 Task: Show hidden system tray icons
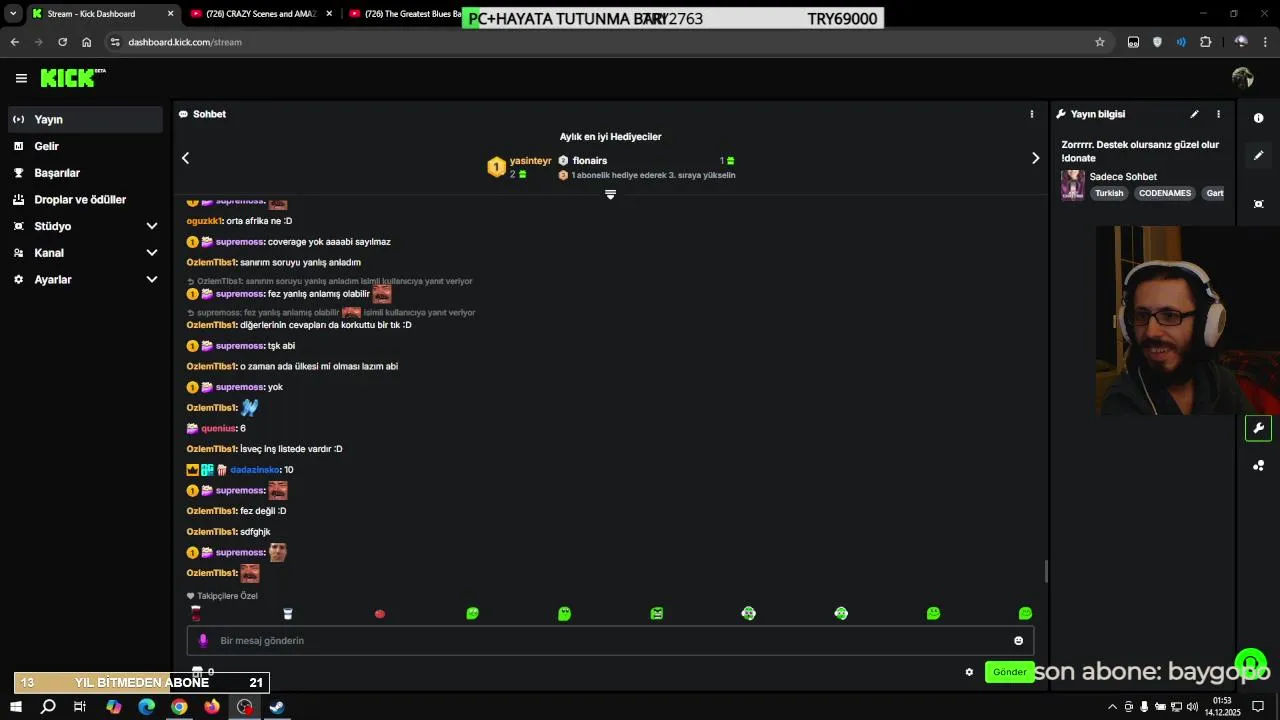(1112, 707)
